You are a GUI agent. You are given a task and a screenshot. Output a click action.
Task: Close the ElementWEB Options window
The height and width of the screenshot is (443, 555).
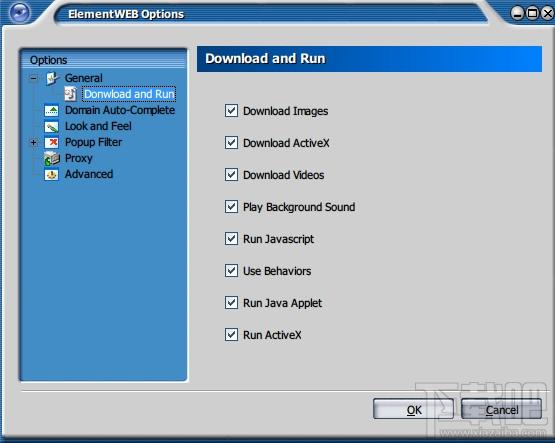pos(548,13)
